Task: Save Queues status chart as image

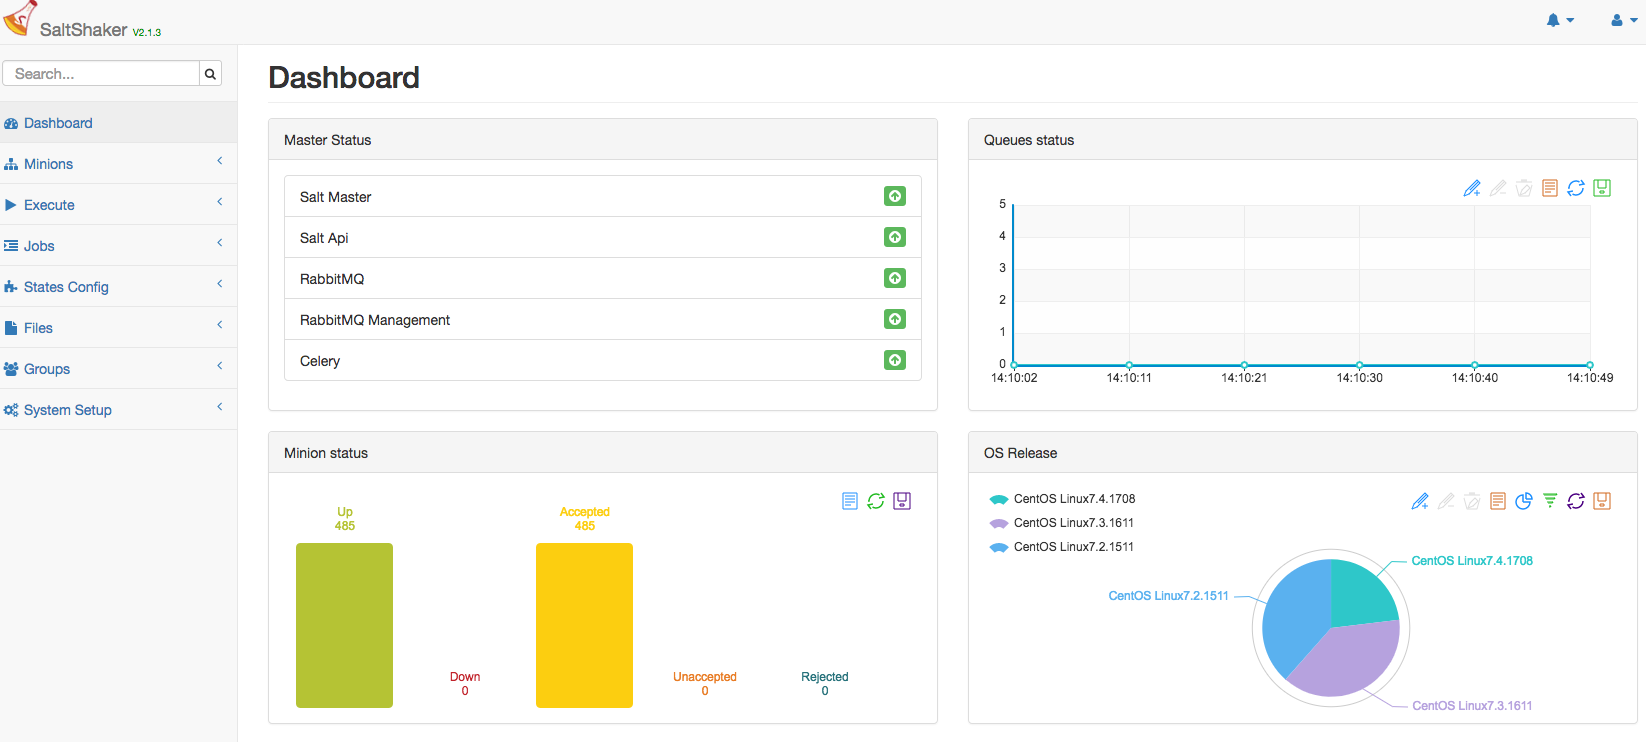Action: click(x=1602, y=188)
